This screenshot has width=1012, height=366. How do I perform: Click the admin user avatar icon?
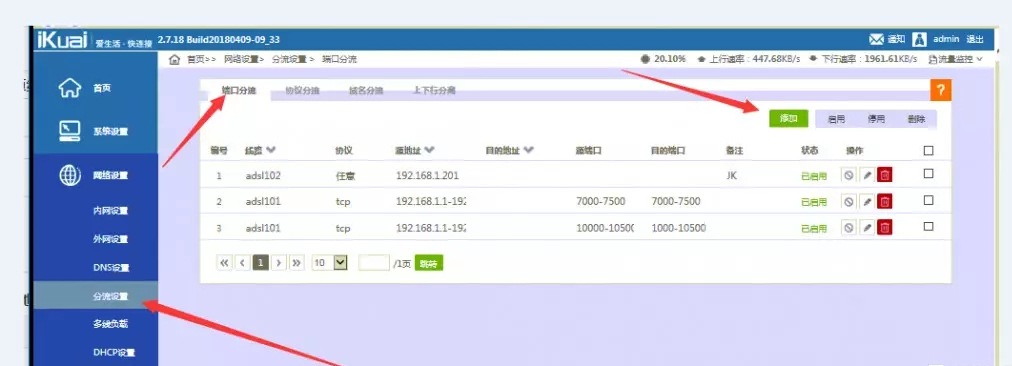click(x=919, y=39)
